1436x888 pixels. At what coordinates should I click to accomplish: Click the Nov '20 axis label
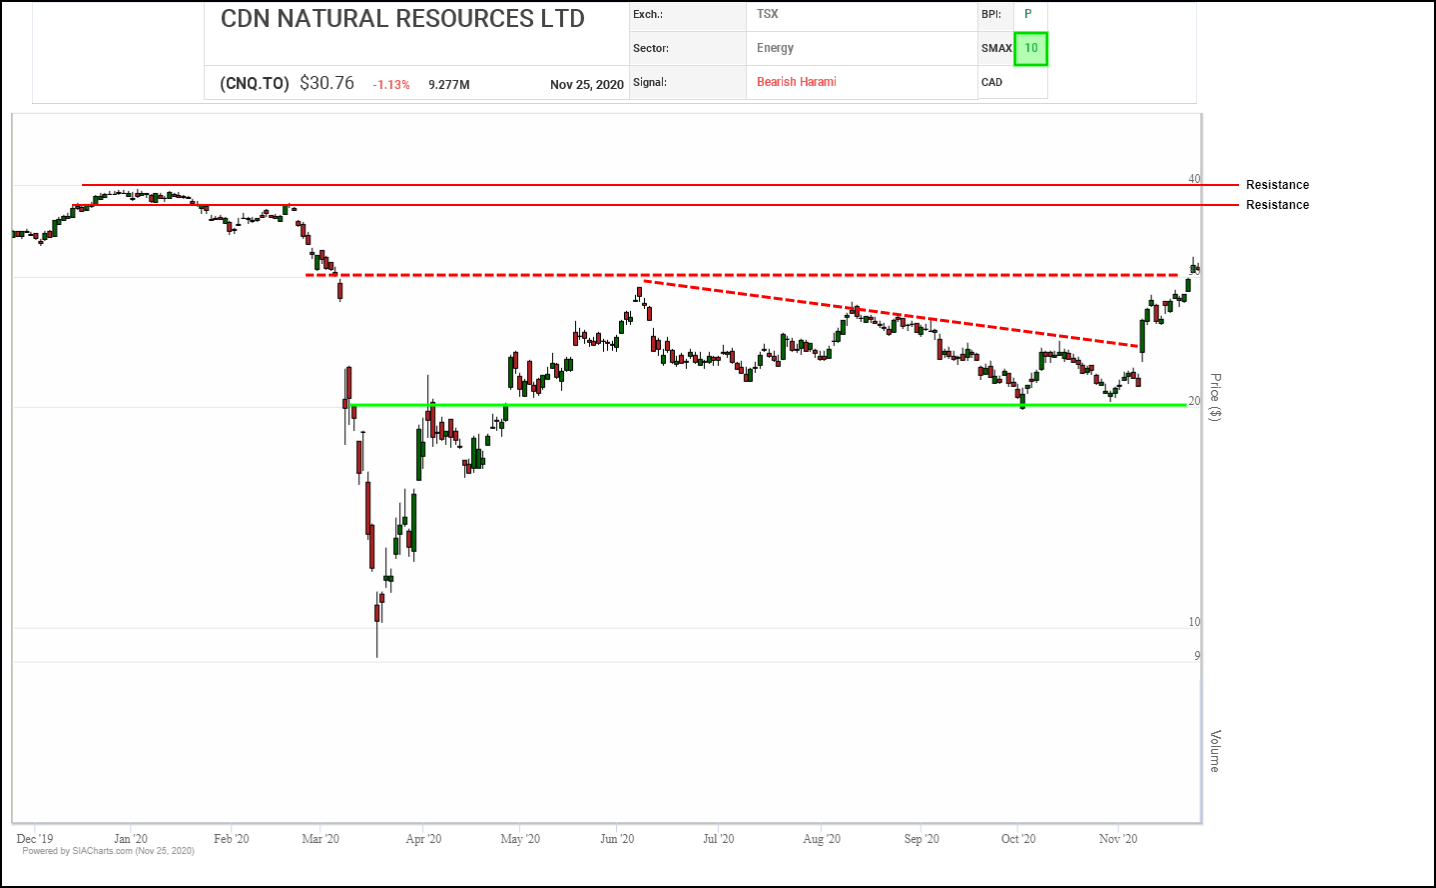click(x=1118, y=839)
